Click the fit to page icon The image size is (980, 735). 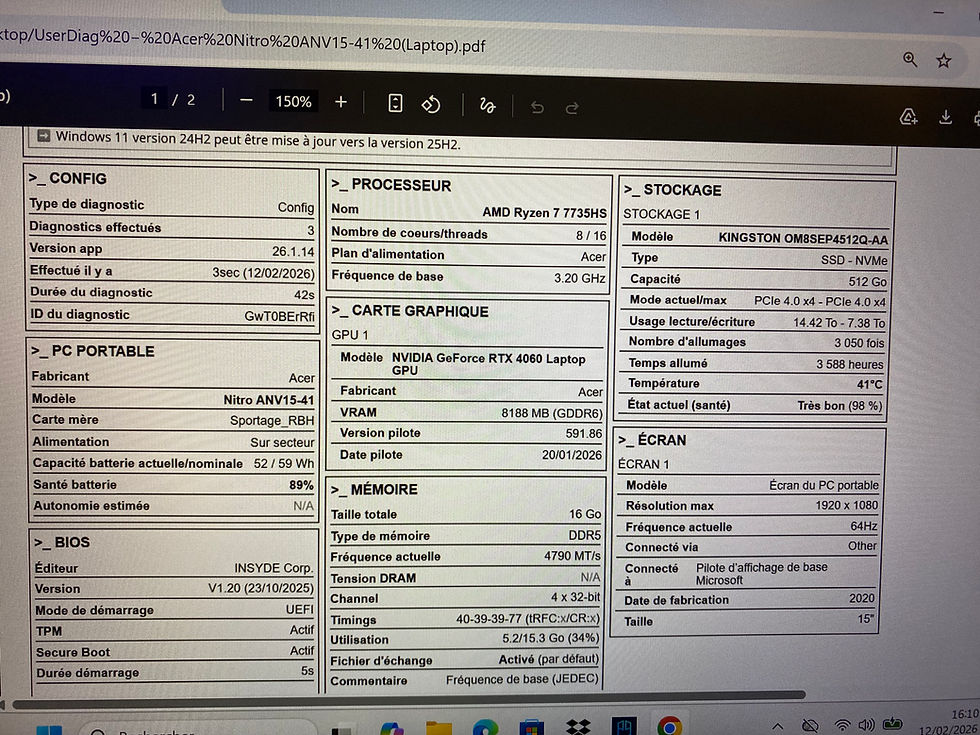pos(395,103)
